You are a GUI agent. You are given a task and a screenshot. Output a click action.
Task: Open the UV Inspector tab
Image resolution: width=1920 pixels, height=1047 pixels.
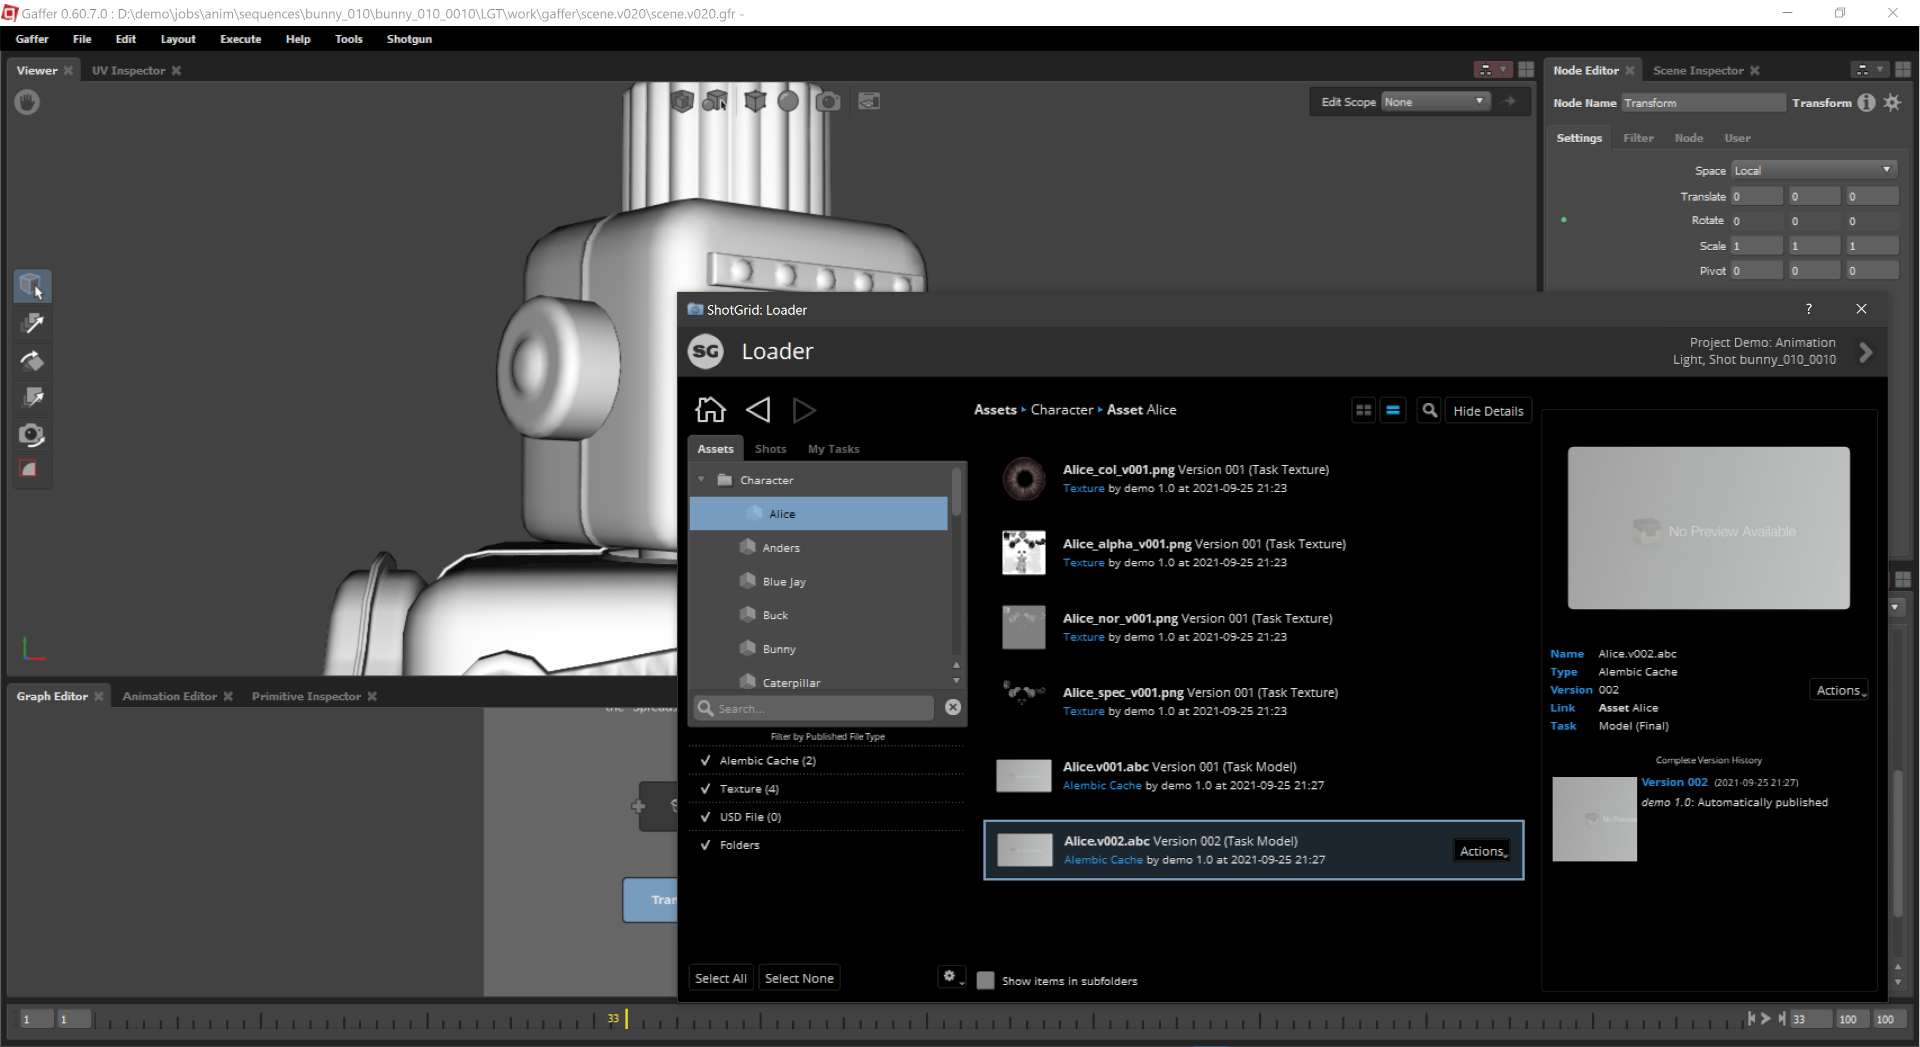click(128, 70)
